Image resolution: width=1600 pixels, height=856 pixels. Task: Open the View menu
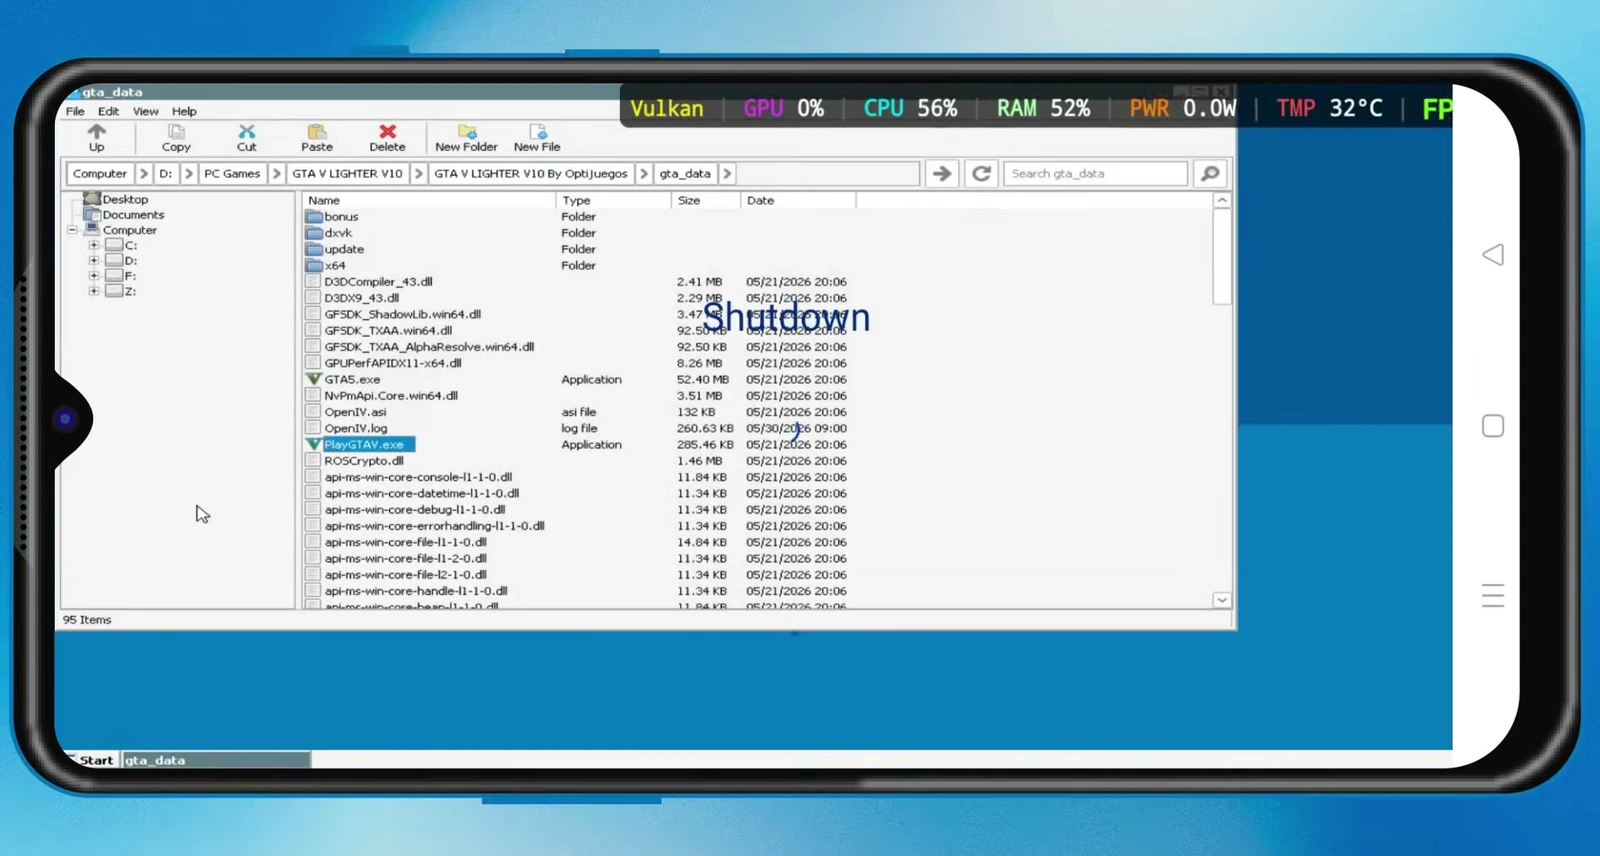point(146,111)
